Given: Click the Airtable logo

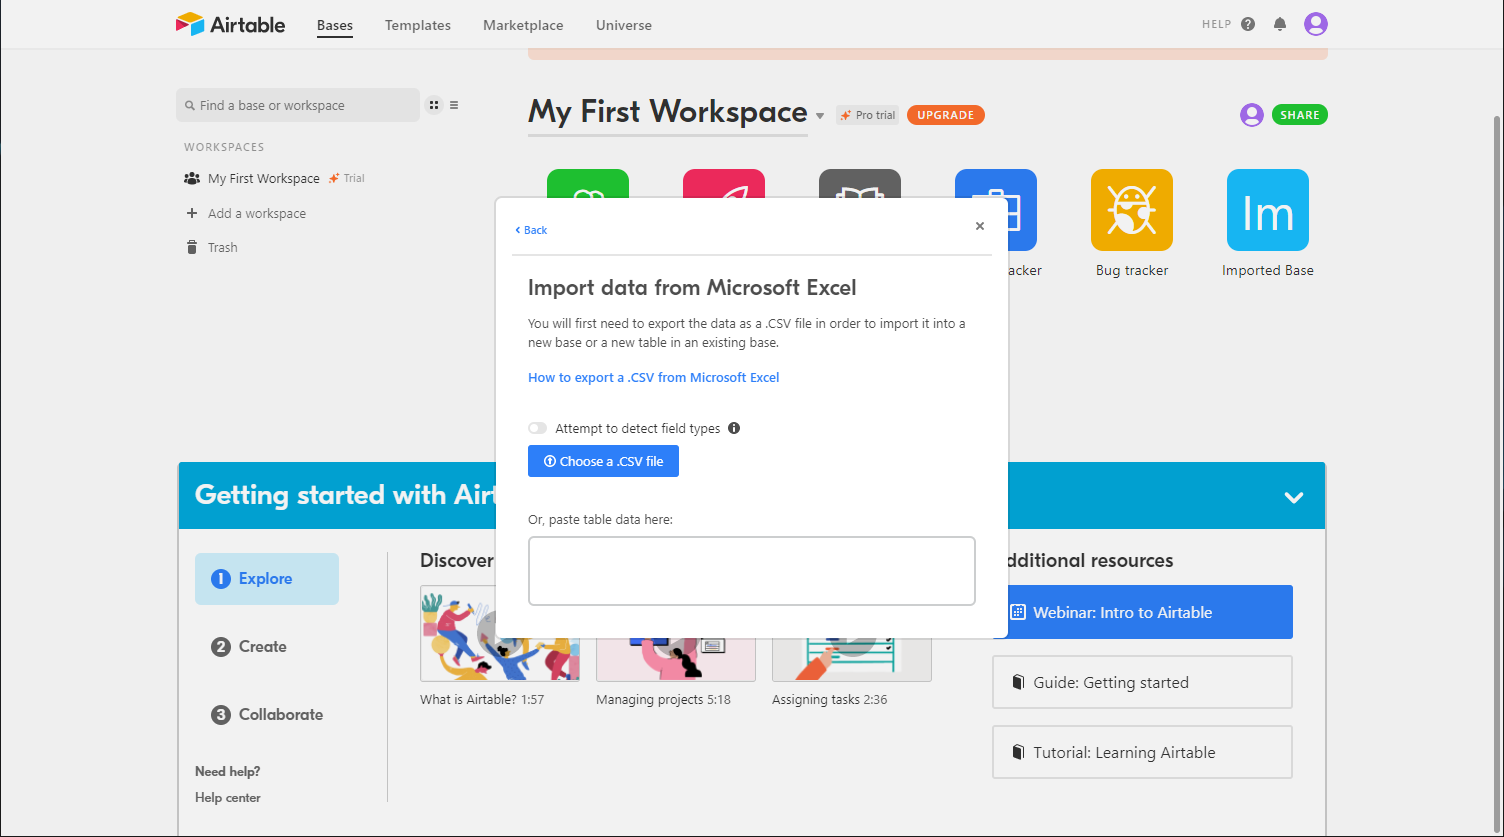Looking at the screenshot, I should pos(230,24).
